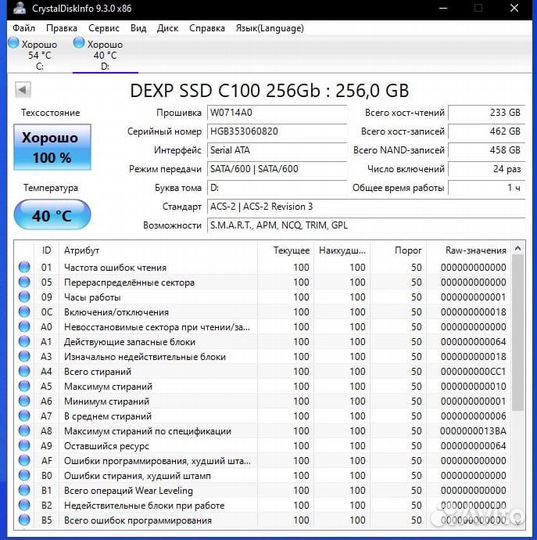Click status orb of attribute B1 row
Image resolution: width=537 pixels, height=540 pixels.
[x=24, y=490]
